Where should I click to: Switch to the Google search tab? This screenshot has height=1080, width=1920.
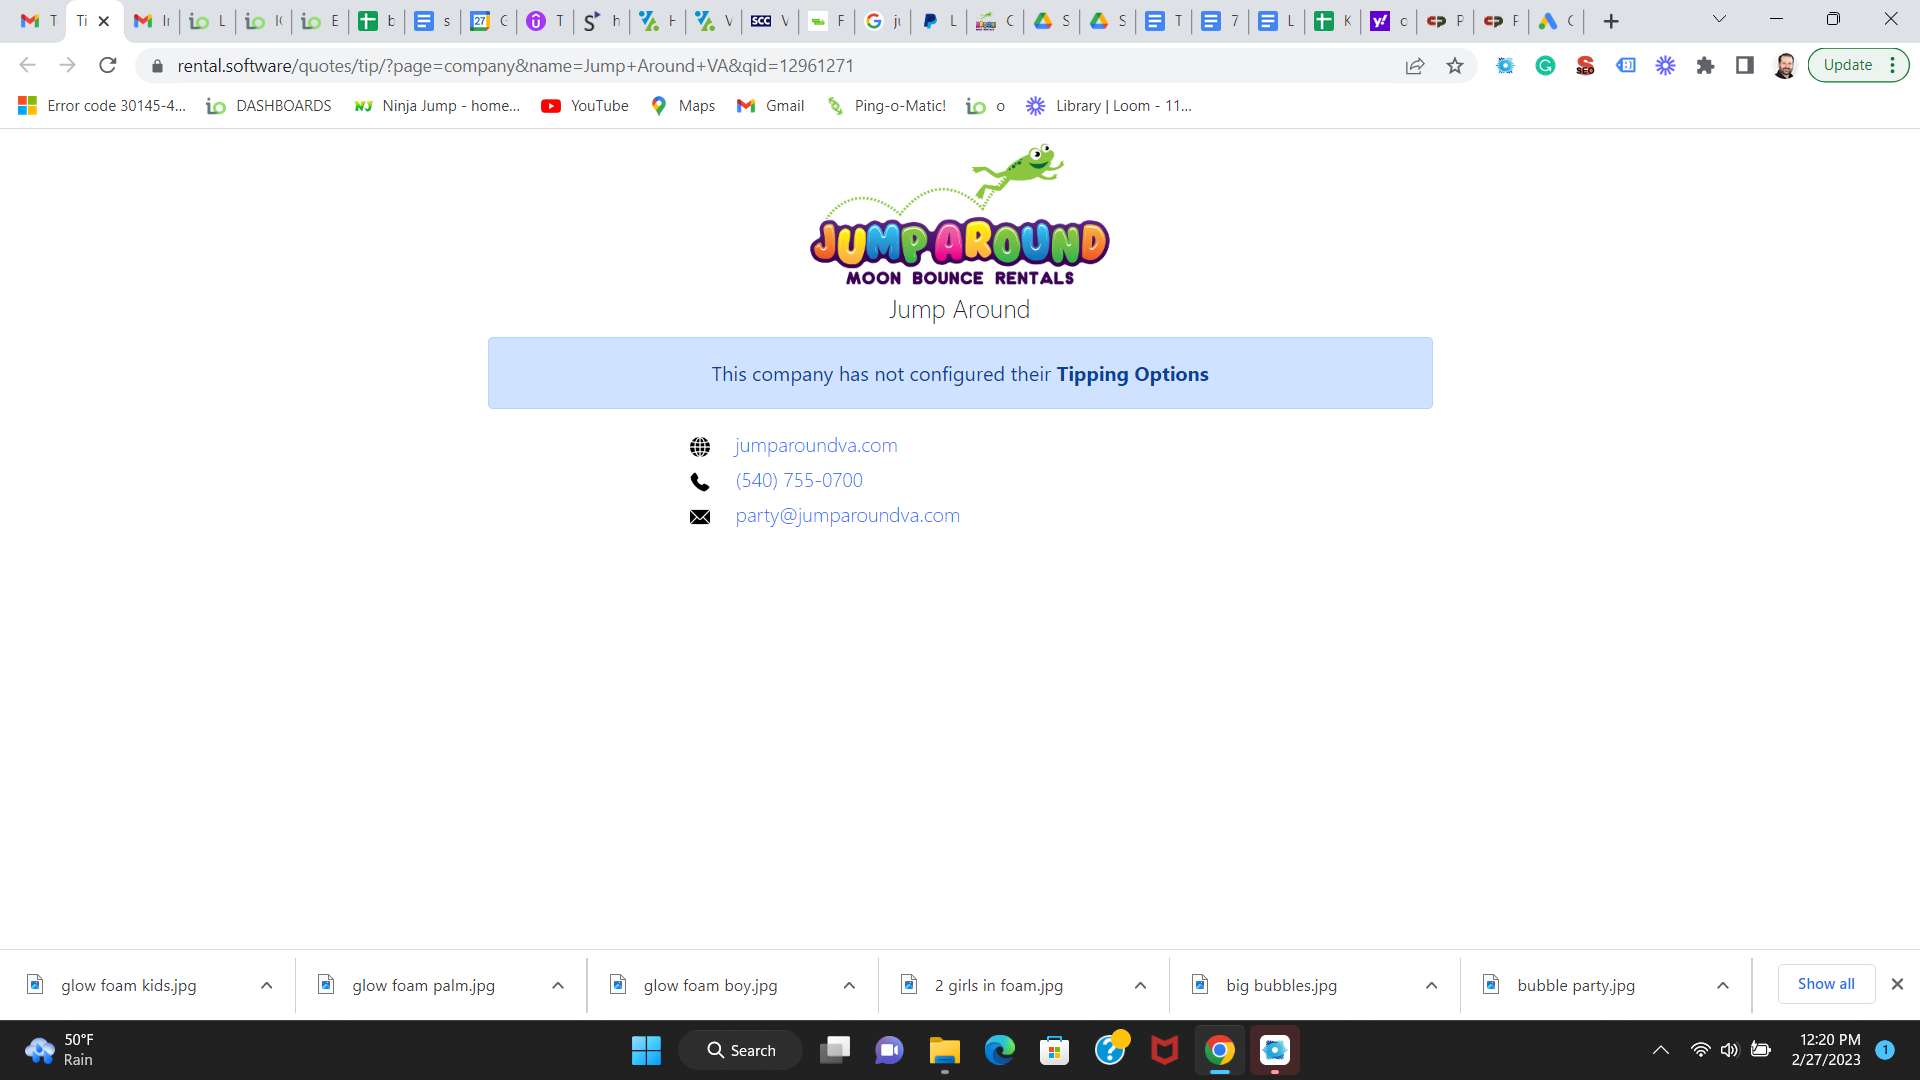(883, 21)
